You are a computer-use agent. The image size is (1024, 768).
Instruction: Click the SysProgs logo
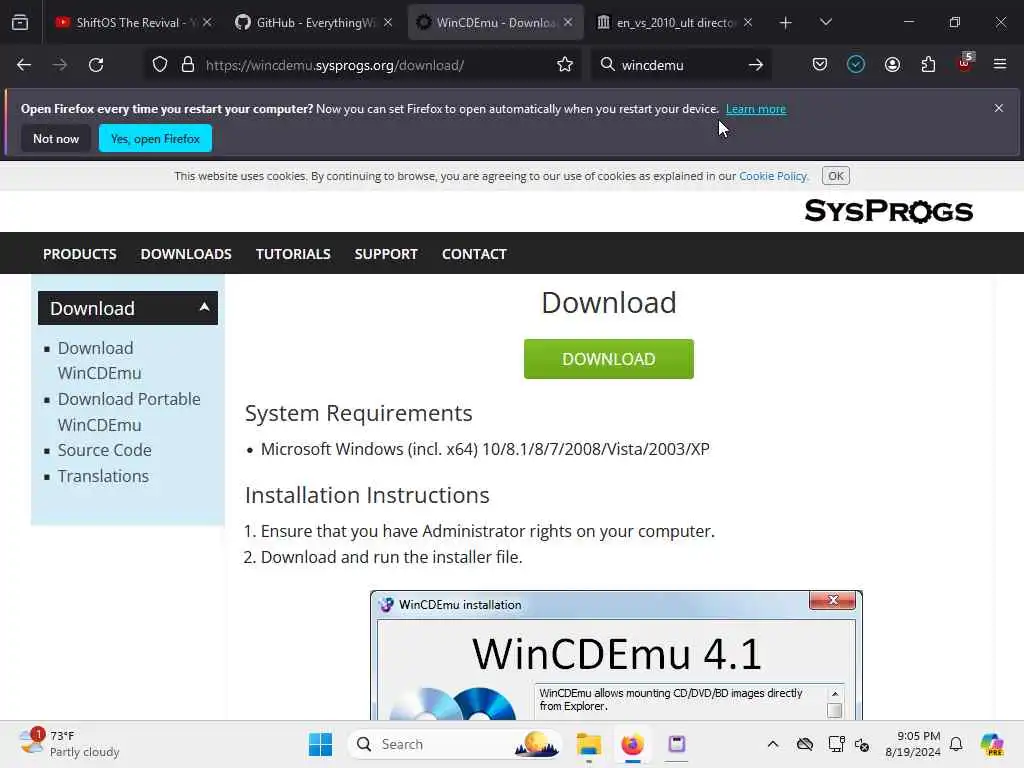889,210
